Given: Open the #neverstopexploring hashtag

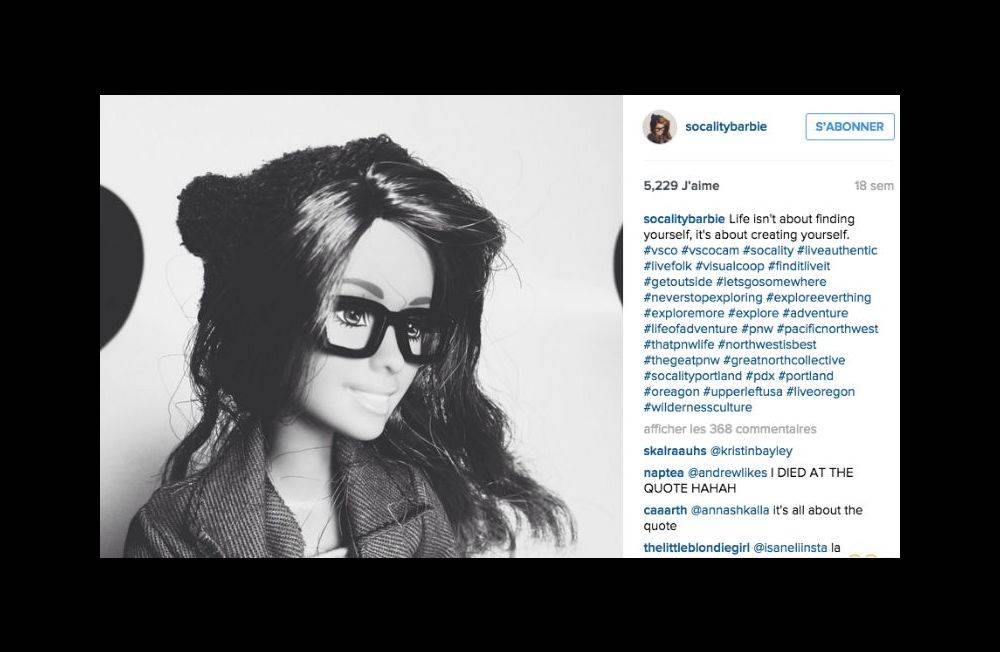Looking at the screenshot, I should 703,297.
